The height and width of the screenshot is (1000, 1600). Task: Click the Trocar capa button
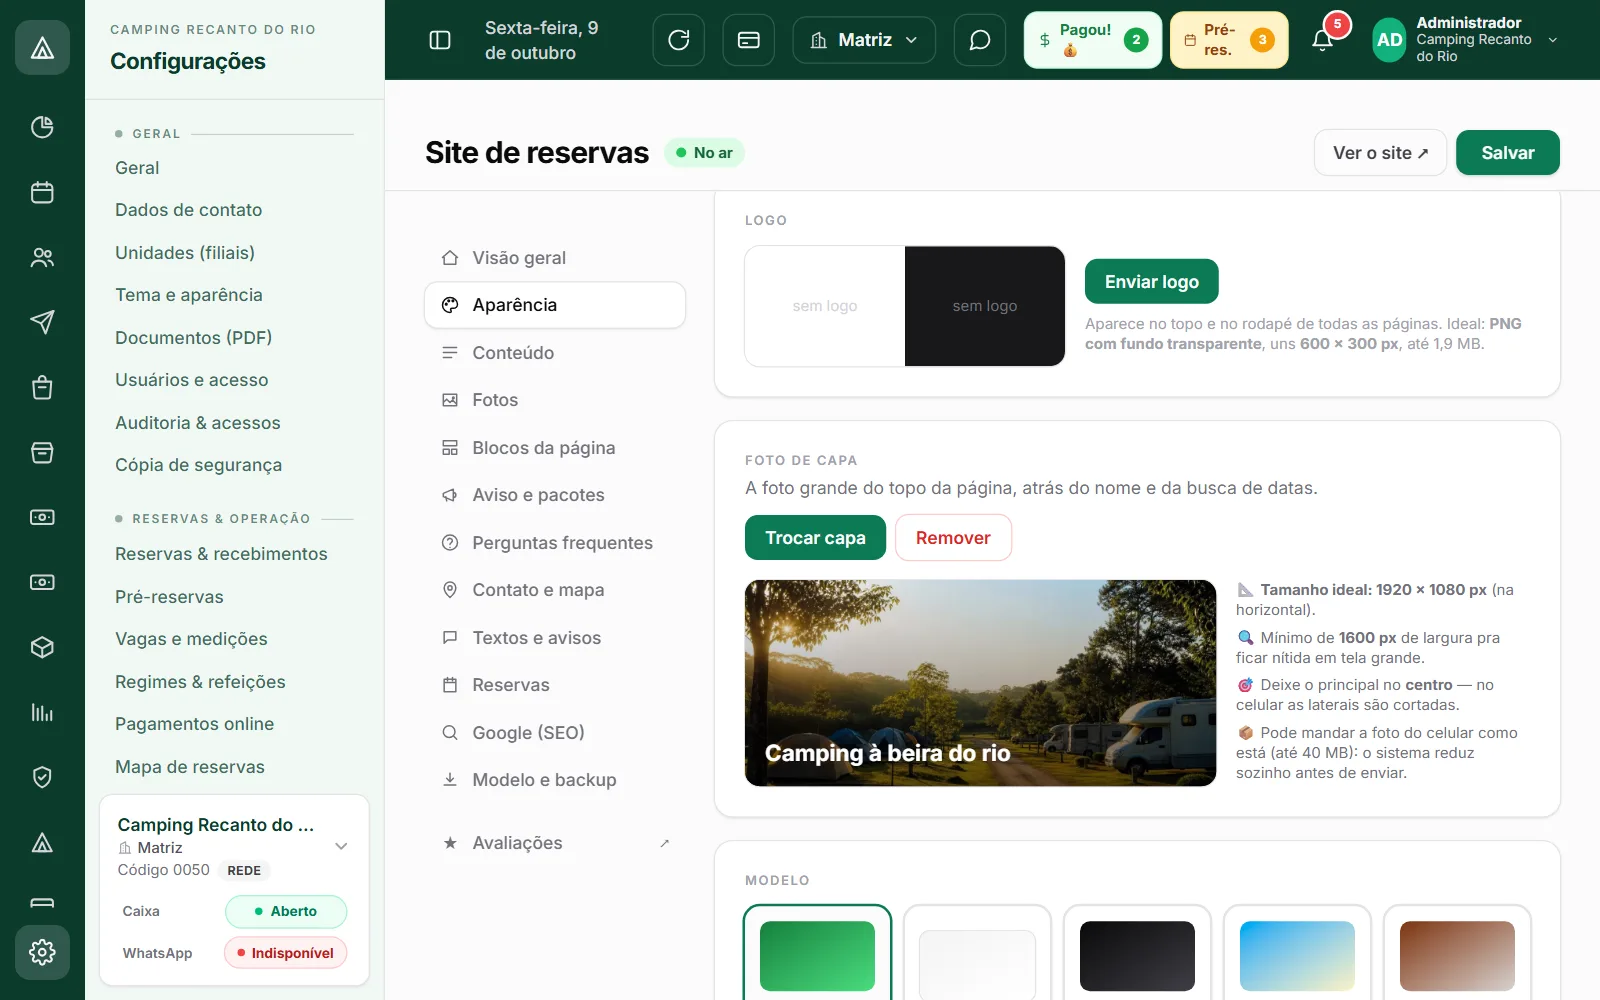pos(815,538)
